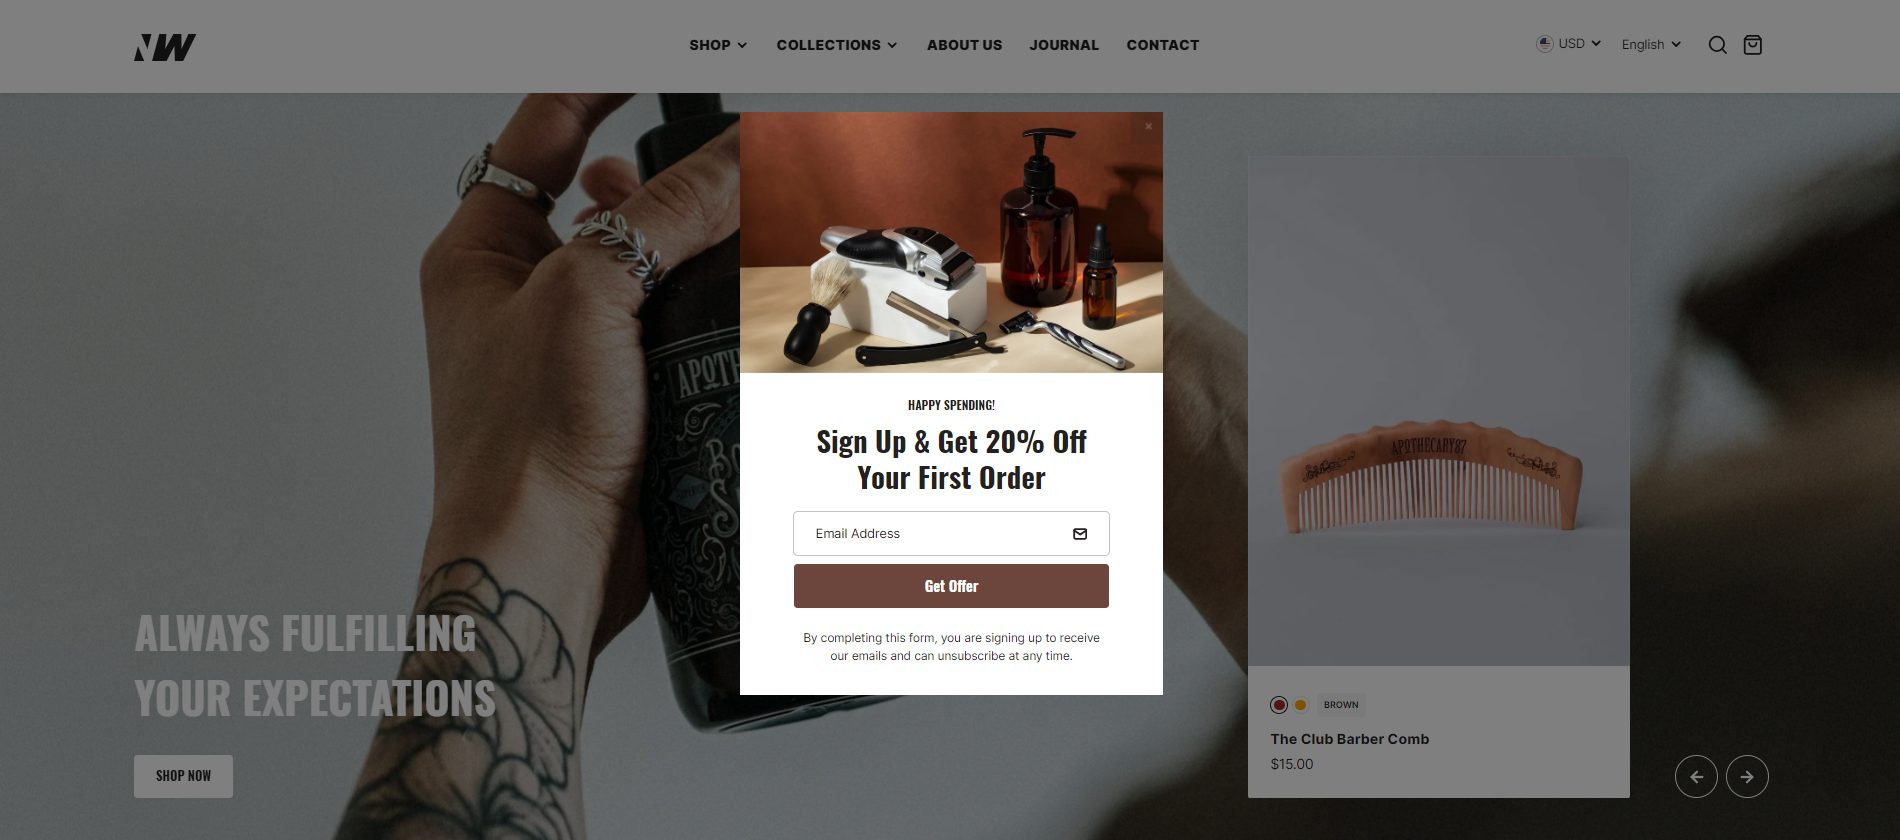Open the shopping bag cart icon
The image size is (1900, 840).
pyautogui.click(x=1753, y=45)
